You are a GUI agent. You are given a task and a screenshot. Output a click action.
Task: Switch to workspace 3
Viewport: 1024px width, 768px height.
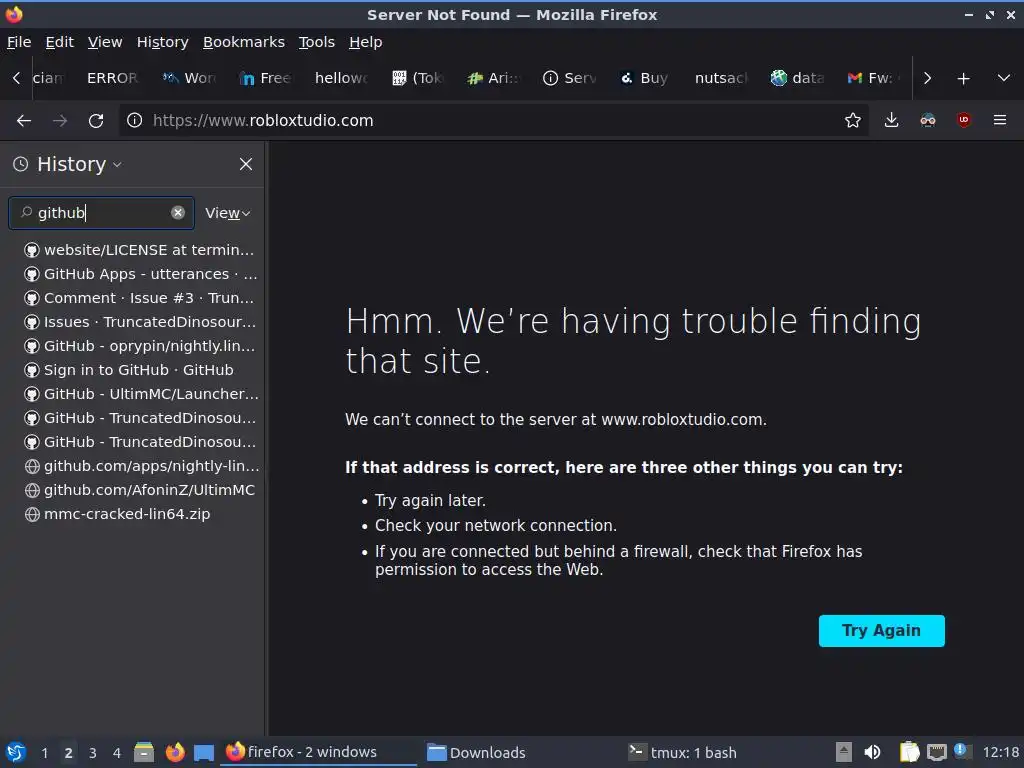93,753
